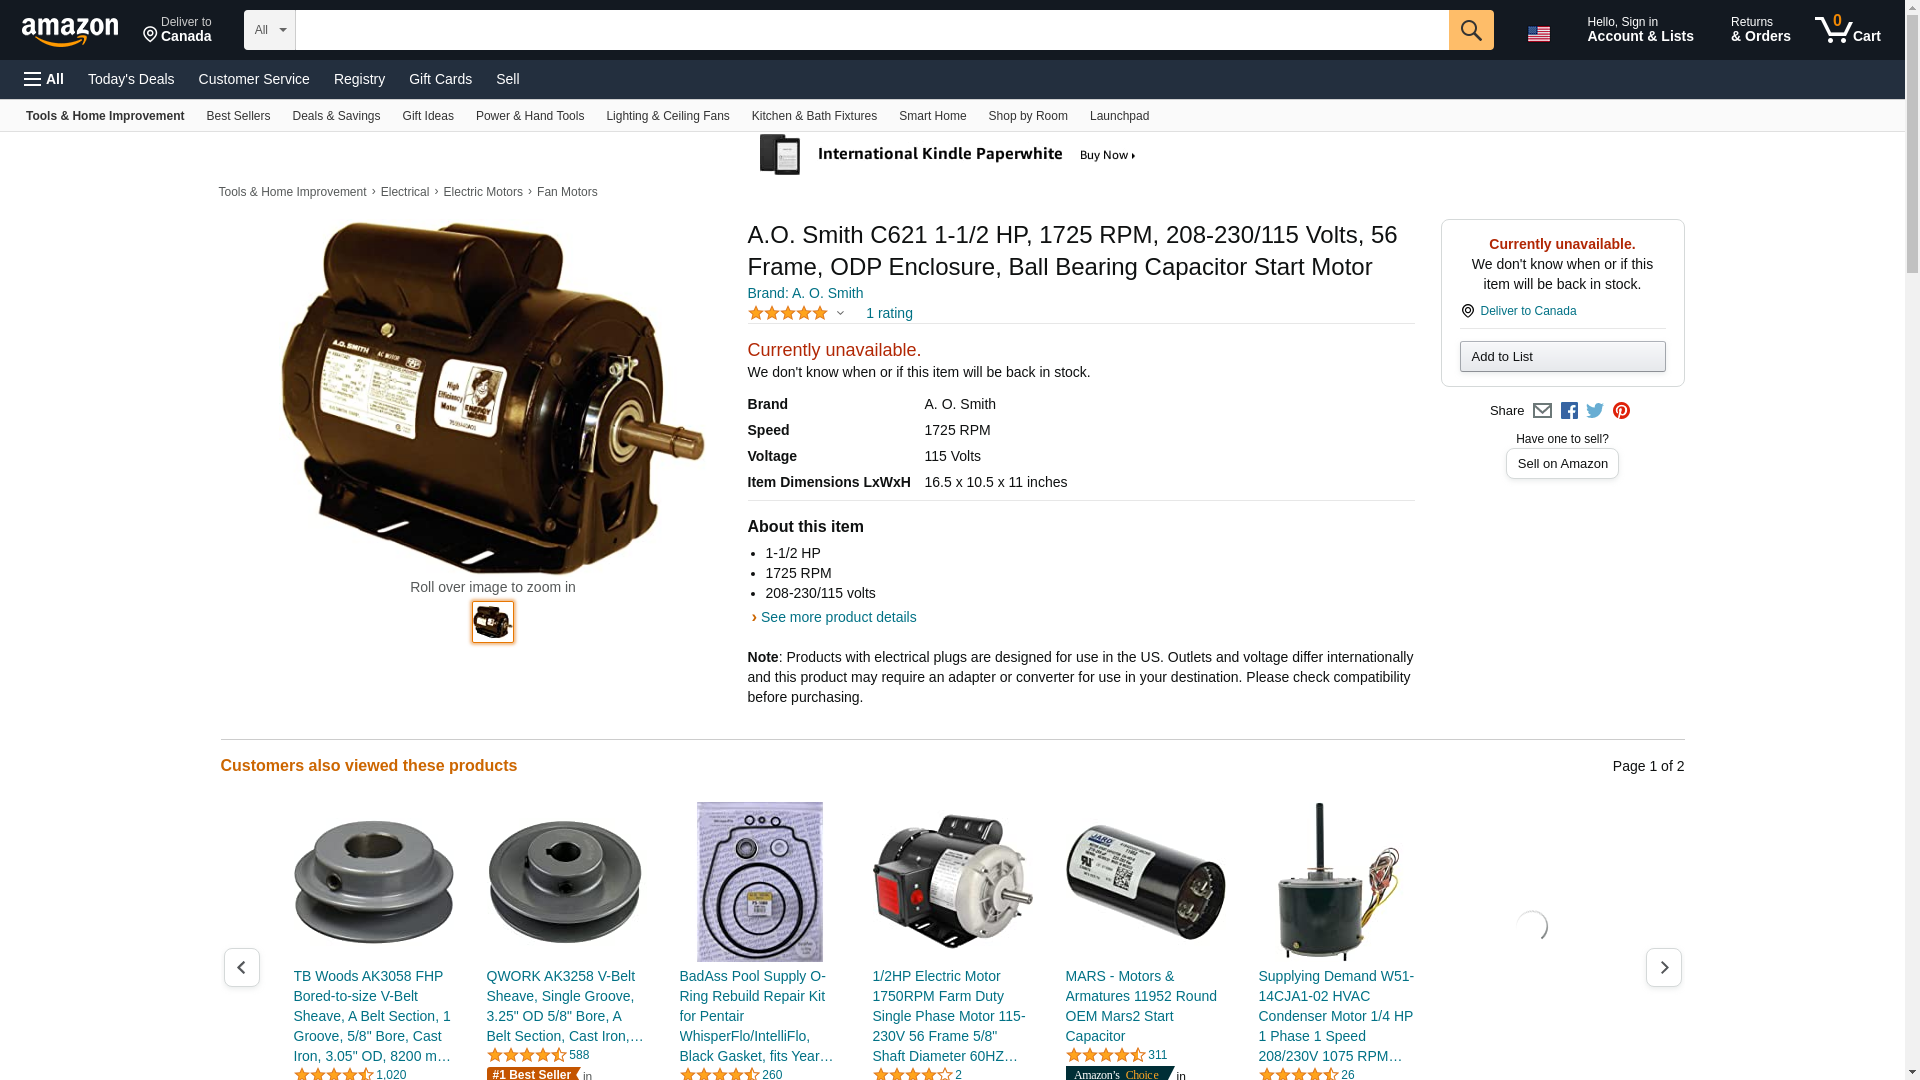Share product on Twitter
Image resolution: width=1920 pixels, height=1080 pixels.
[x=1595, y=411]
